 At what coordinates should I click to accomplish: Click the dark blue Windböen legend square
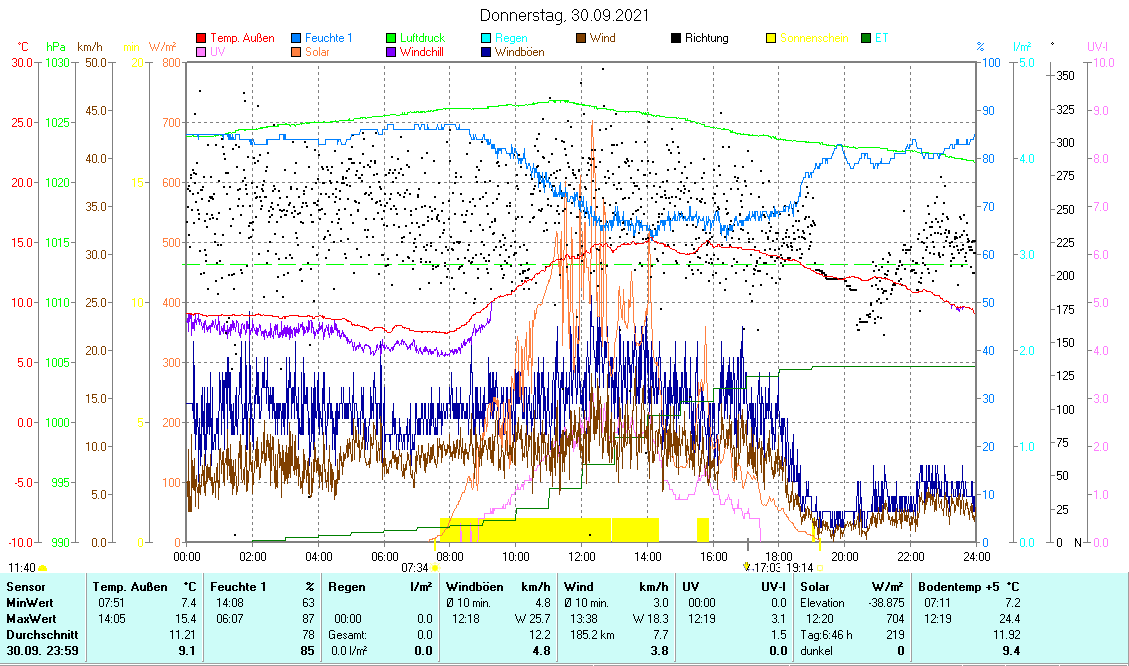click(x=486, y=52)
